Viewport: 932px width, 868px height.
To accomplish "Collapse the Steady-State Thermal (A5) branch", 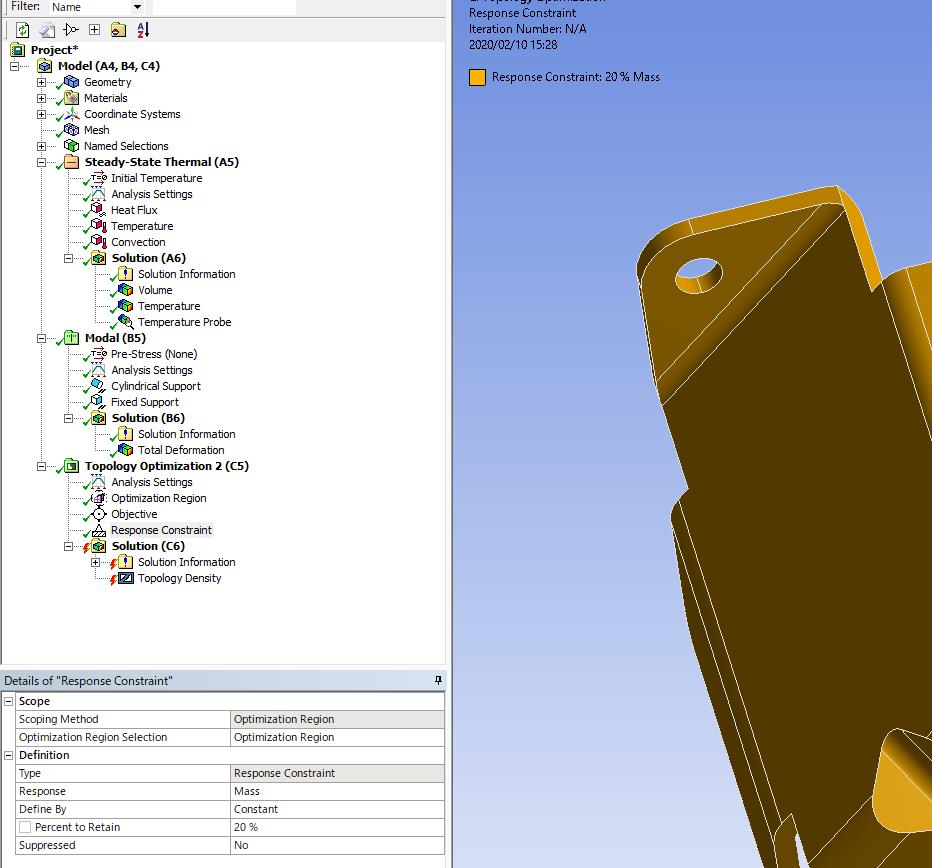I will point(41,162).
